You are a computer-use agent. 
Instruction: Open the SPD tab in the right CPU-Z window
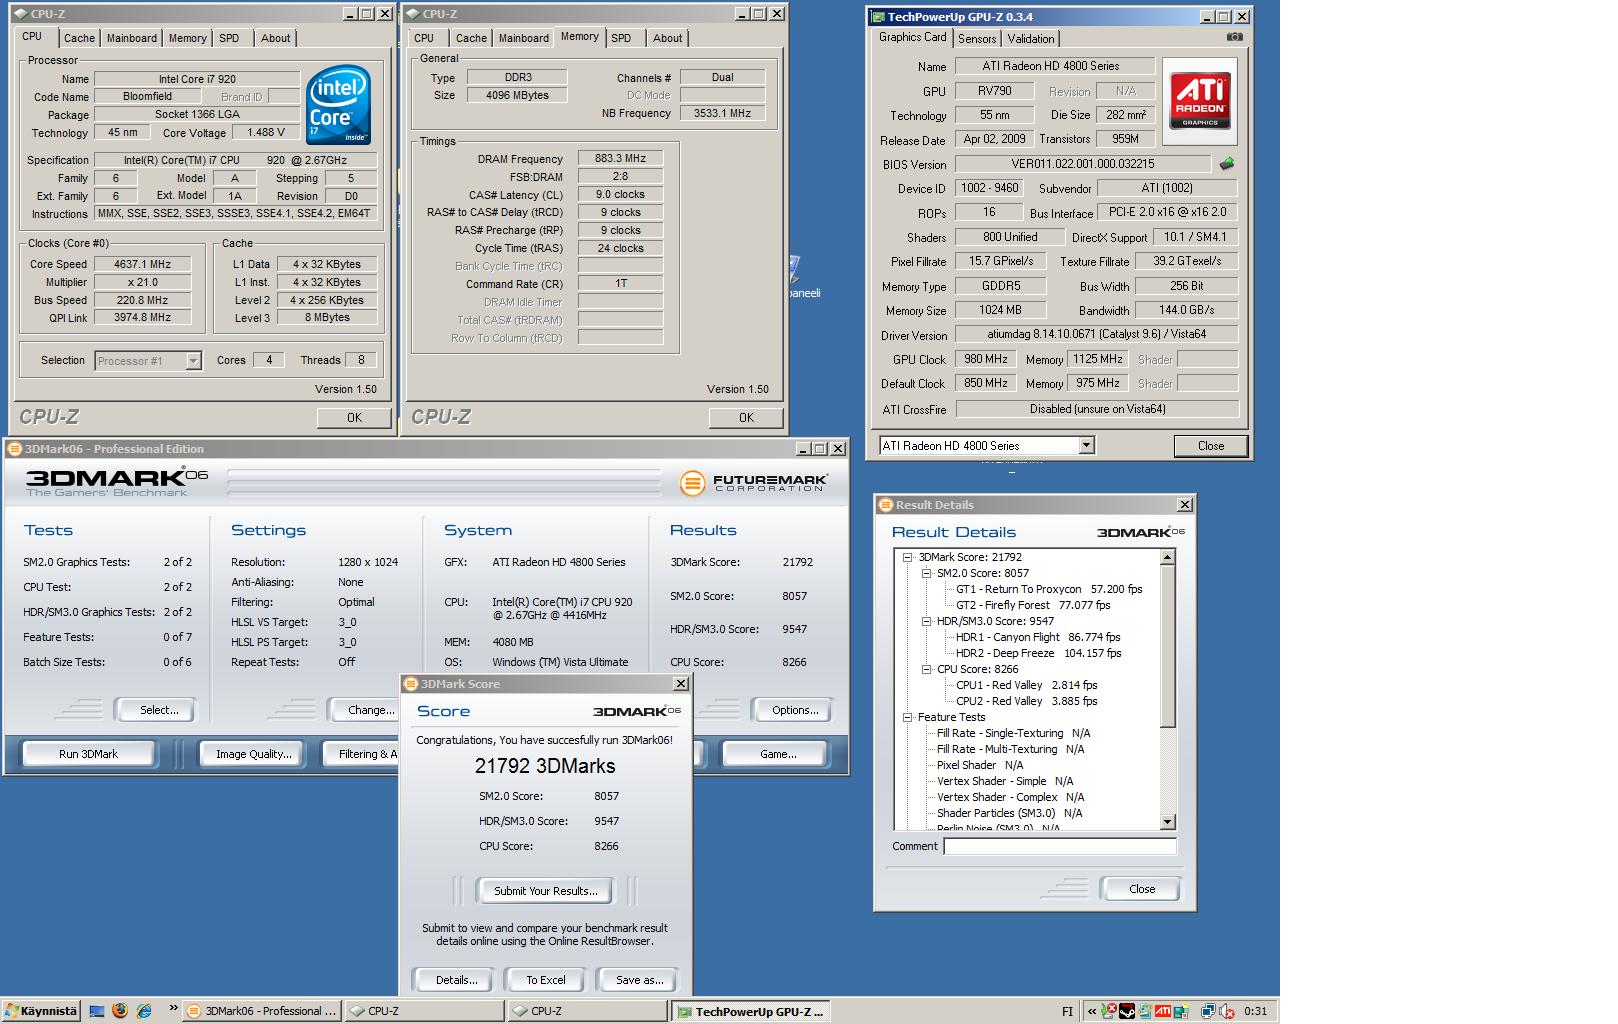pyautogui.click(x=621, y=38)
